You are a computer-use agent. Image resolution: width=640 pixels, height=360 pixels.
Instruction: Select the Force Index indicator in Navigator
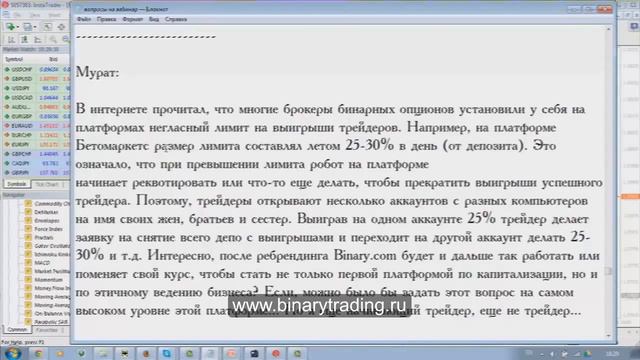pyautogui.click(x=49, y=229)
